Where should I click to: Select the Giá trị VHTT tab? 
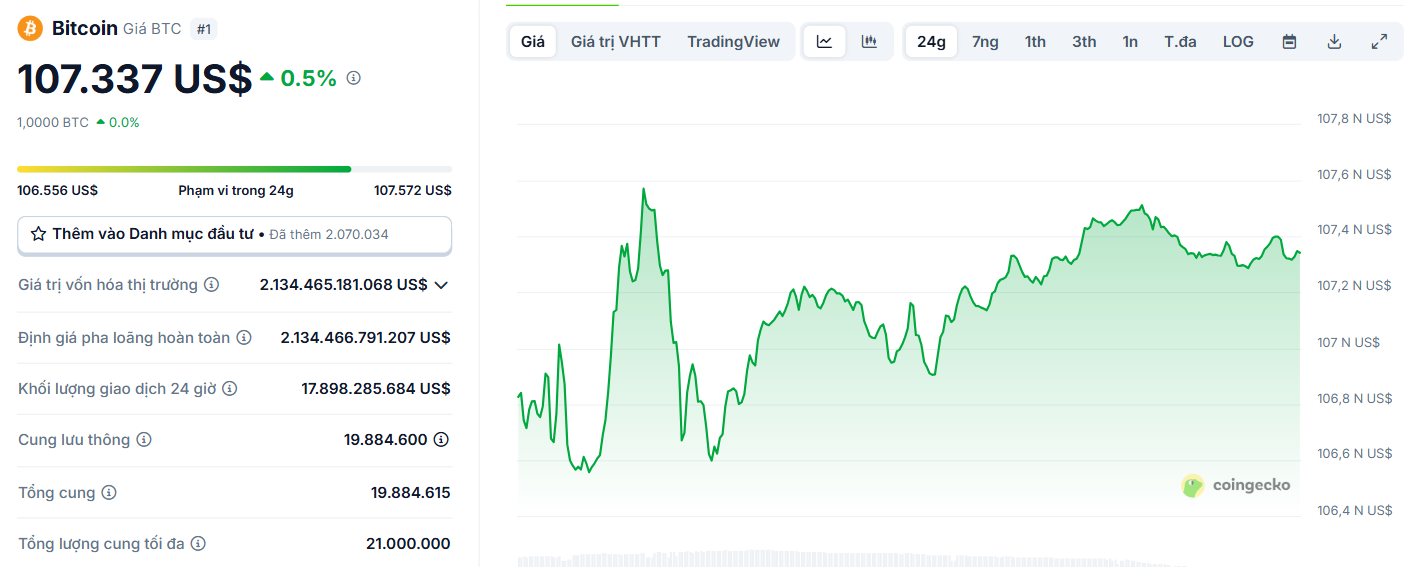pos(616,42)
